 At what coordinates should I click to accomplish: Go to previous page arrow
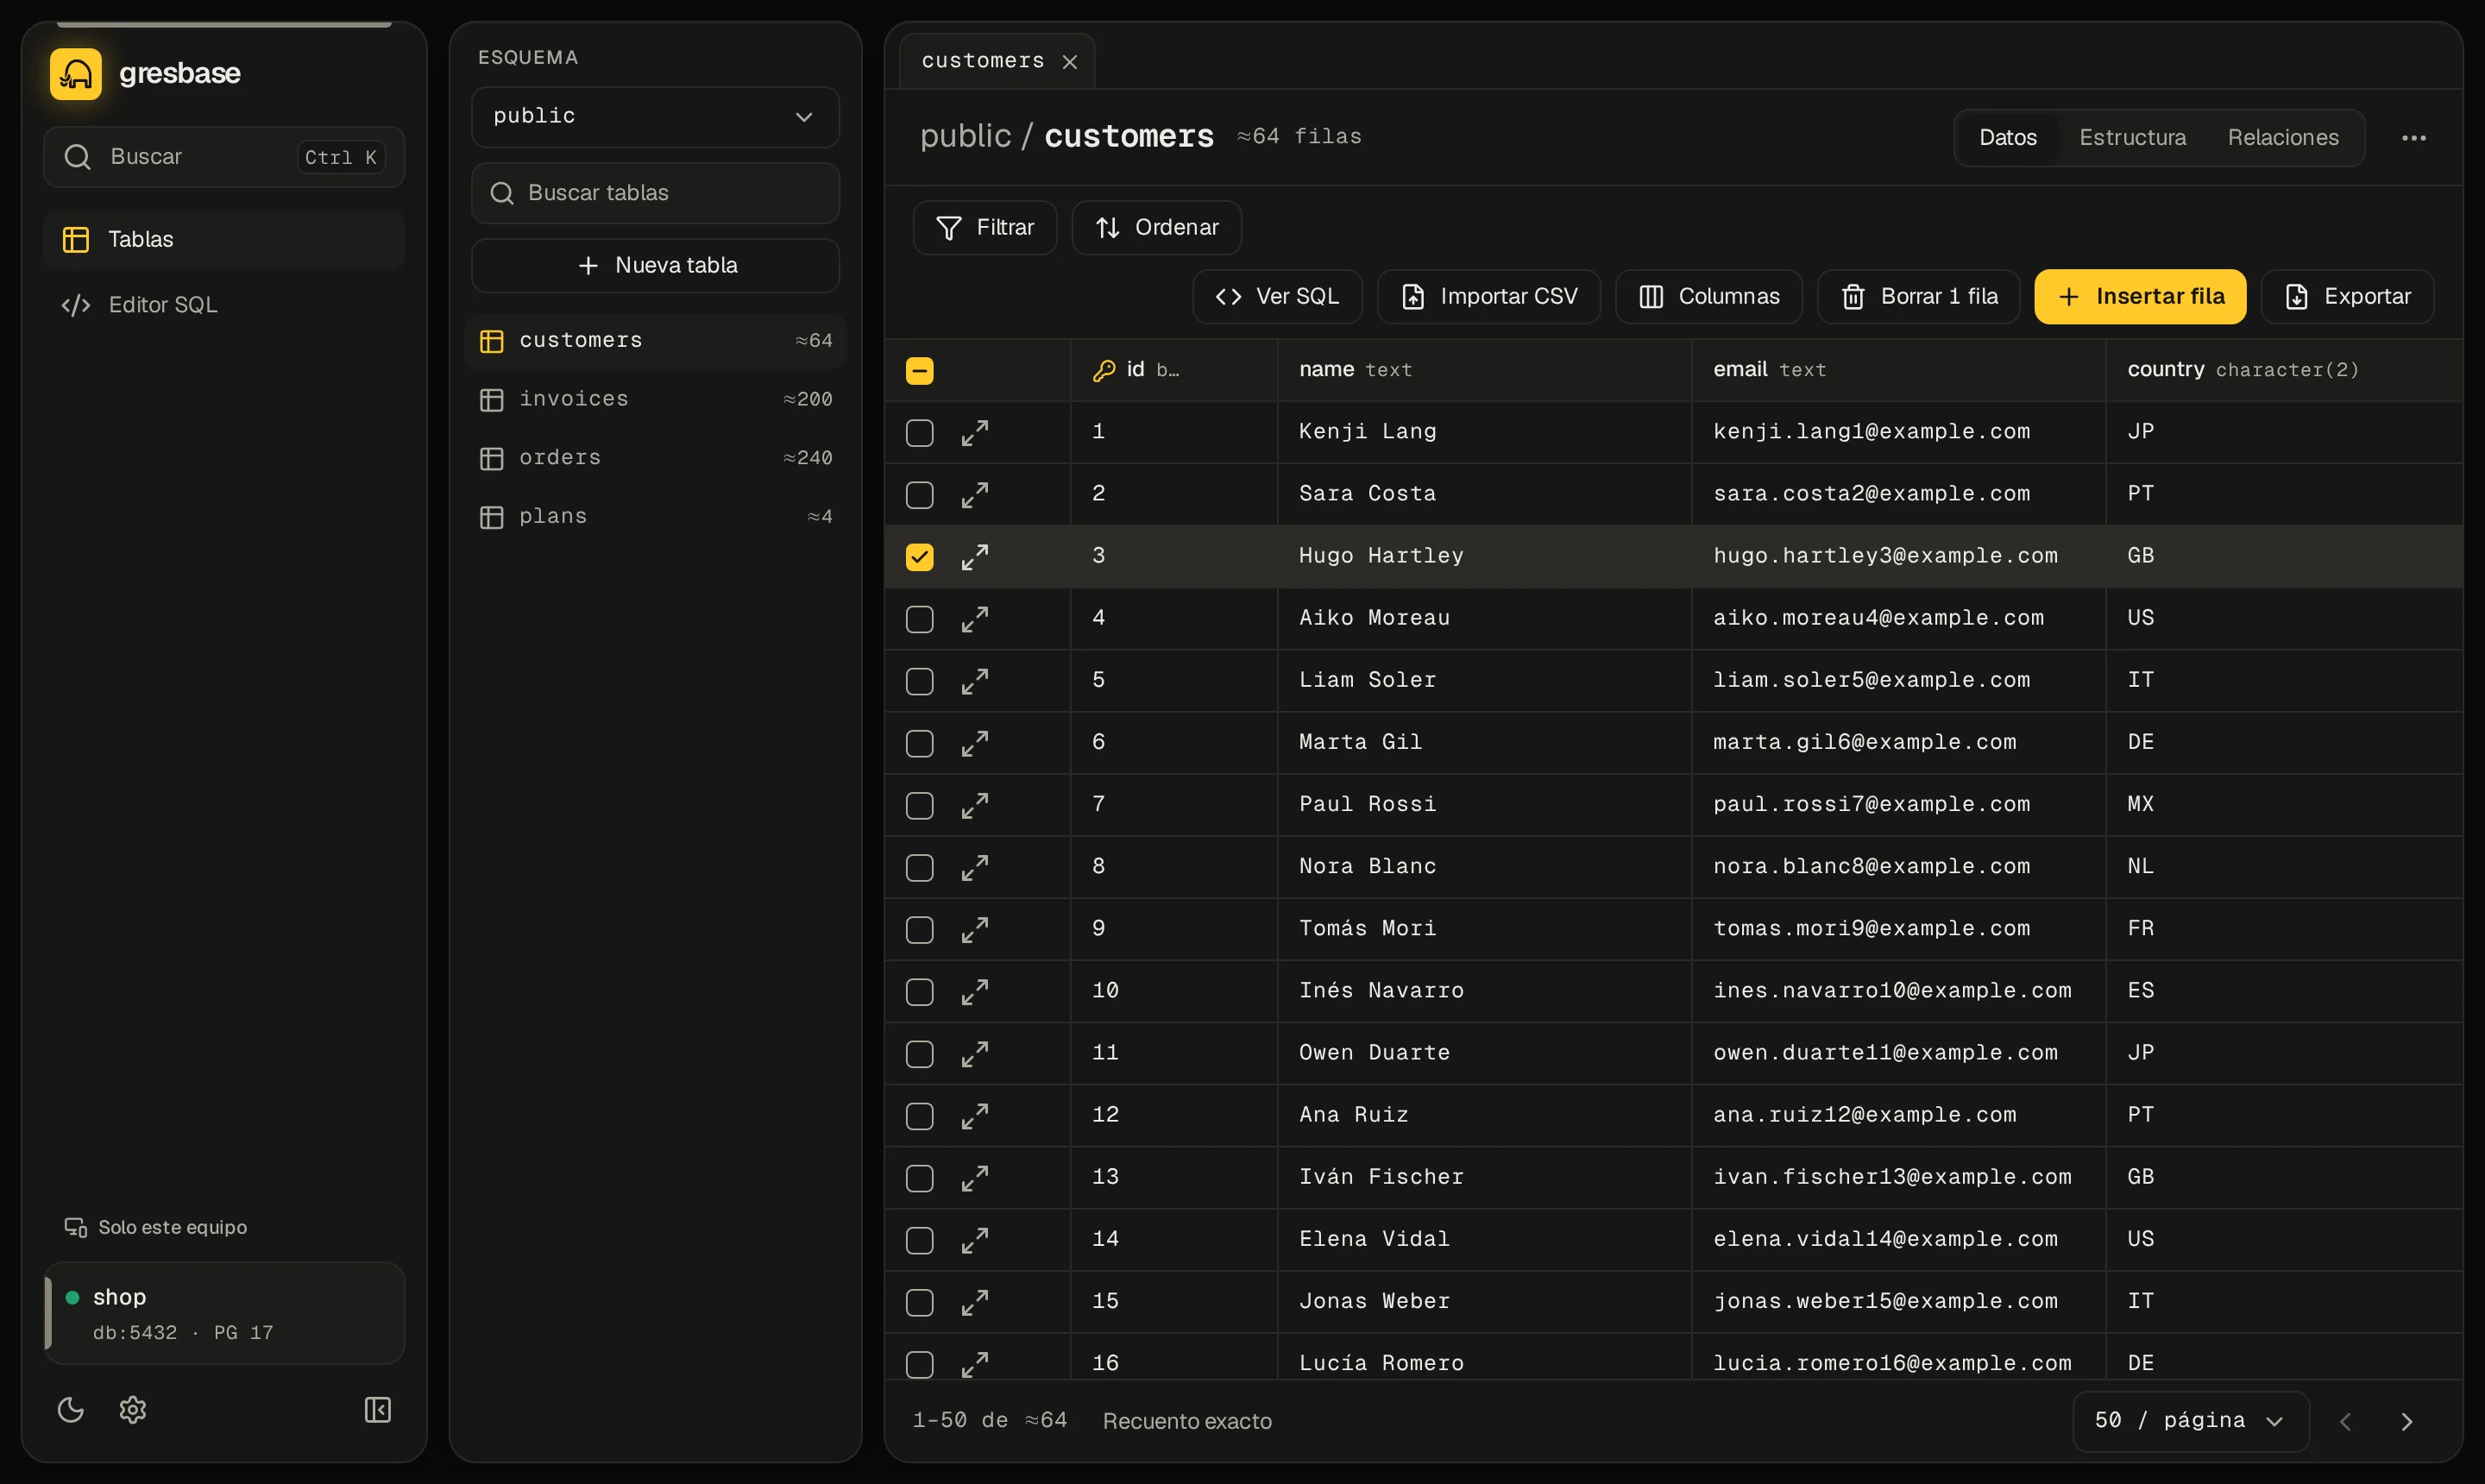point(2345,1421)
